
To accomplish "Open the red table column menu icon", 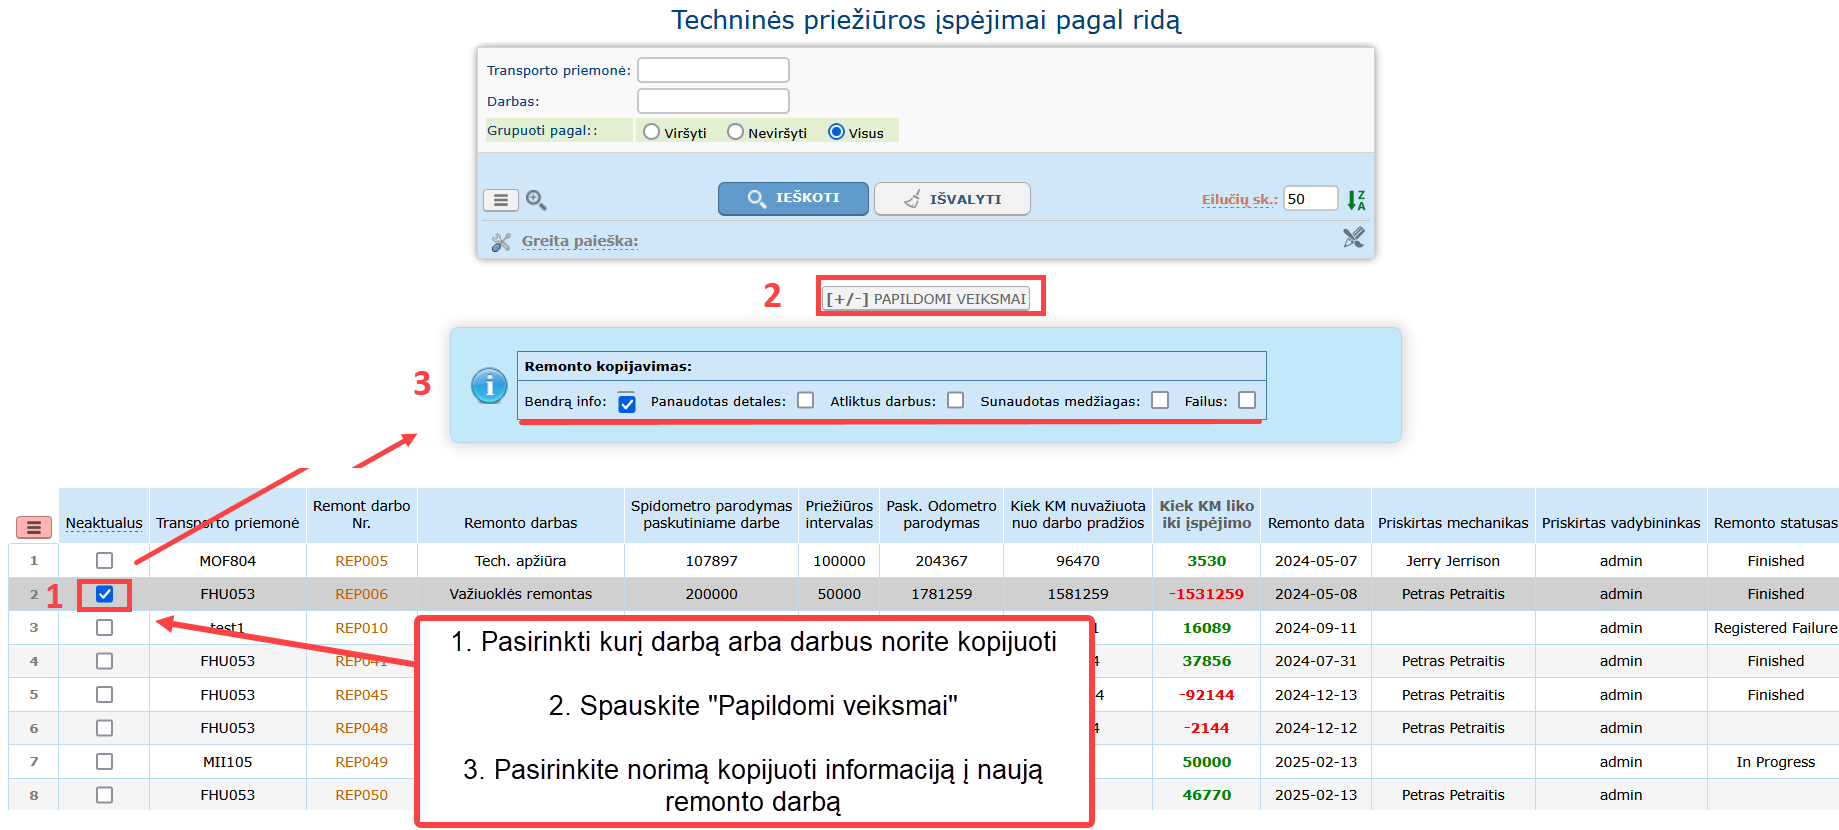I will tap(33, 527).
